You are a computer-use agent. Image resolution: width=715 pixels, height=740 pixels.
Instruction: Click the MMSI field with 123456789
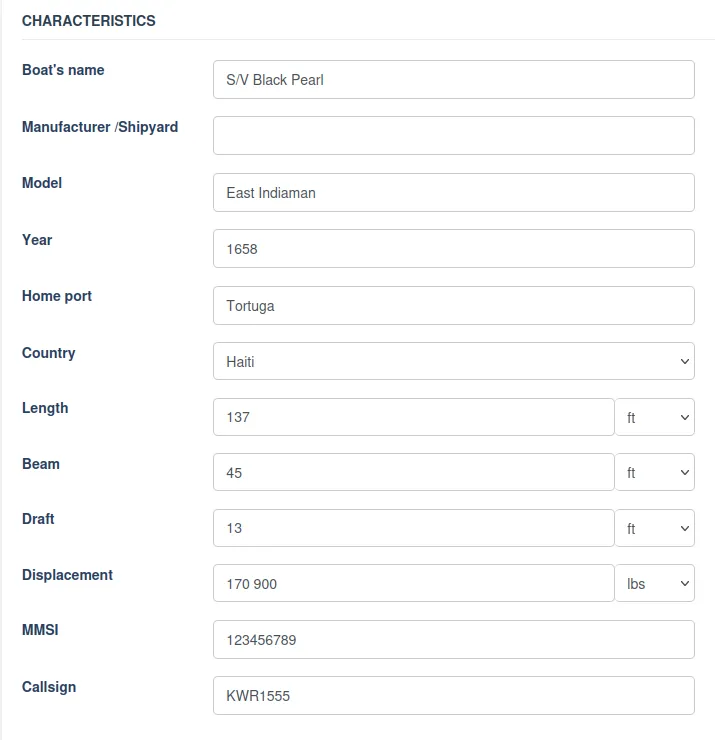pyautogui.click(x=454, y=639)
